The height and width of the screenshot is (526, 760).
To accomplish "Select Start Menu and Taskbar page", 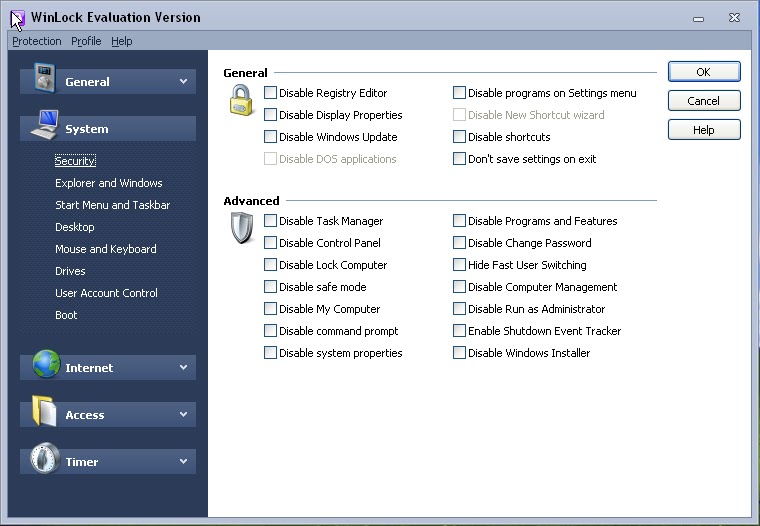I will click(112, 205).
